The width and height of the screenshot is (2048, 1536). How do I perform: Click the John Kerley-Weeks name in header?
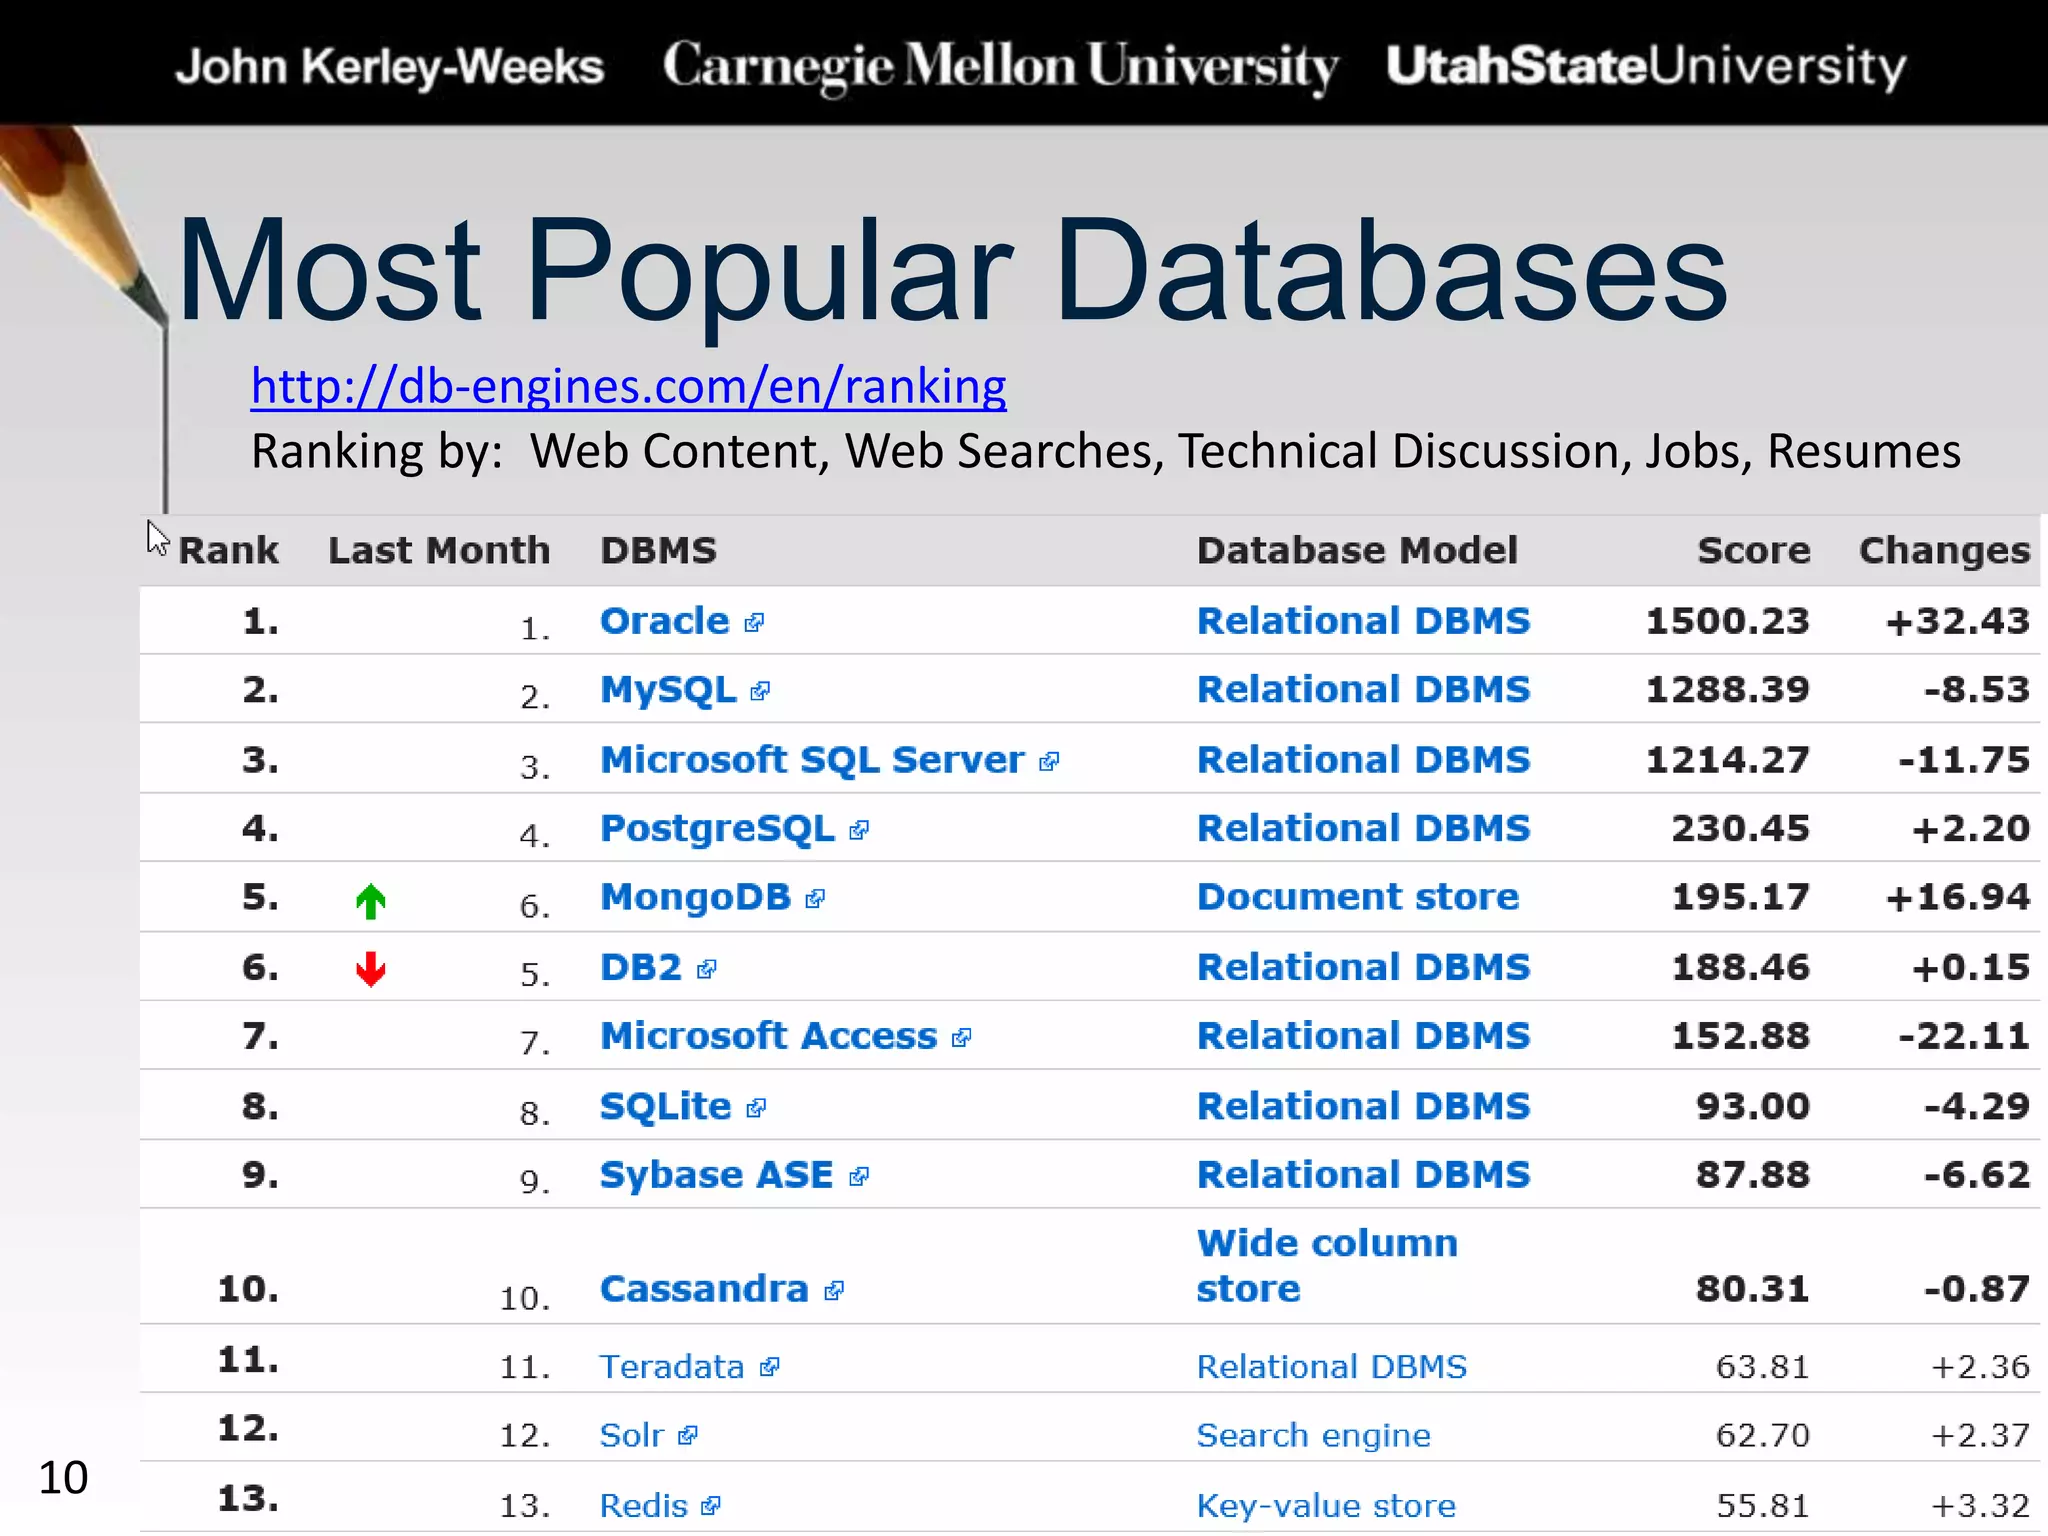pyautogui.click(x=390, y=67)
